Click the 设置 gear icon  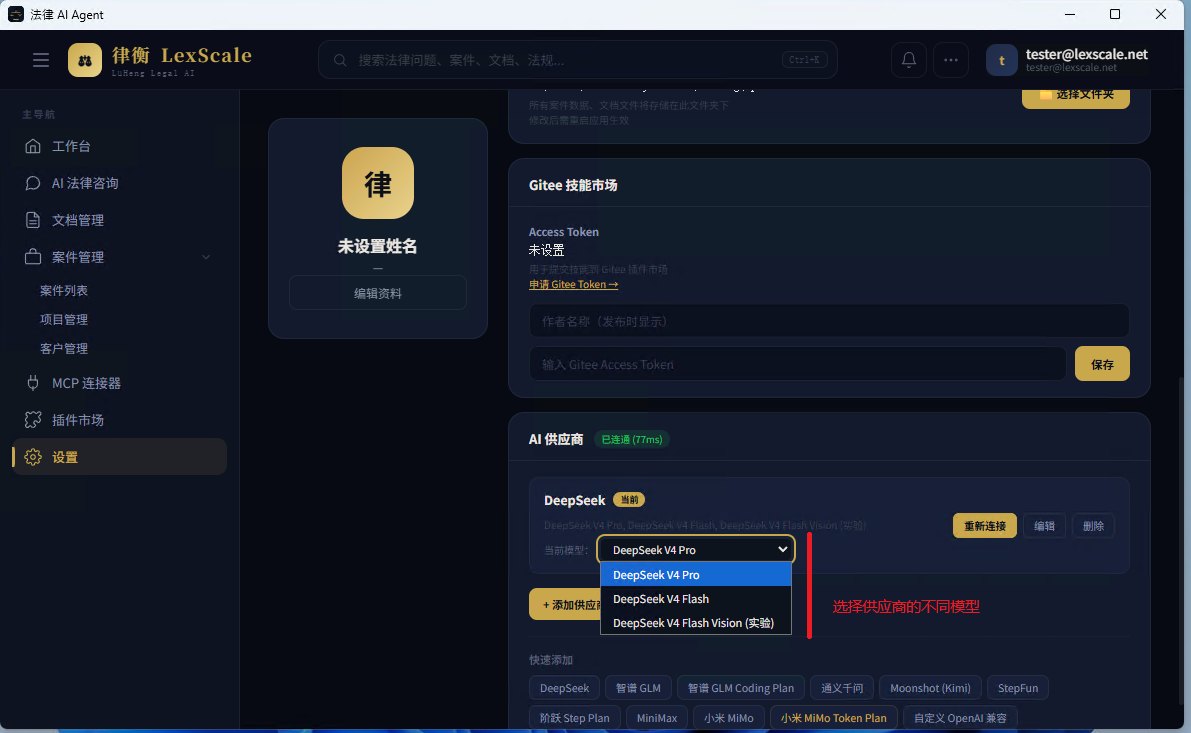[x=33, y=457]
